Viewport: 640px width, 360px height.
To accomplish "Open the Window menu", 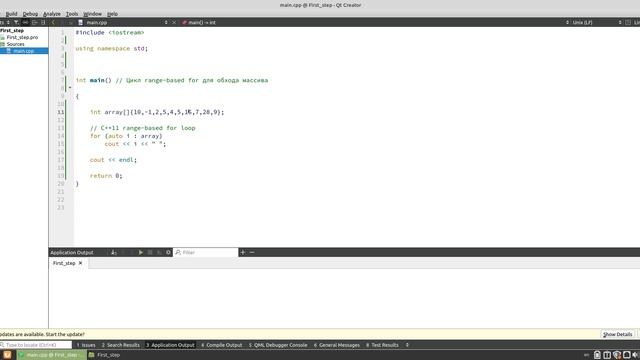I will [x=93, y=14].
